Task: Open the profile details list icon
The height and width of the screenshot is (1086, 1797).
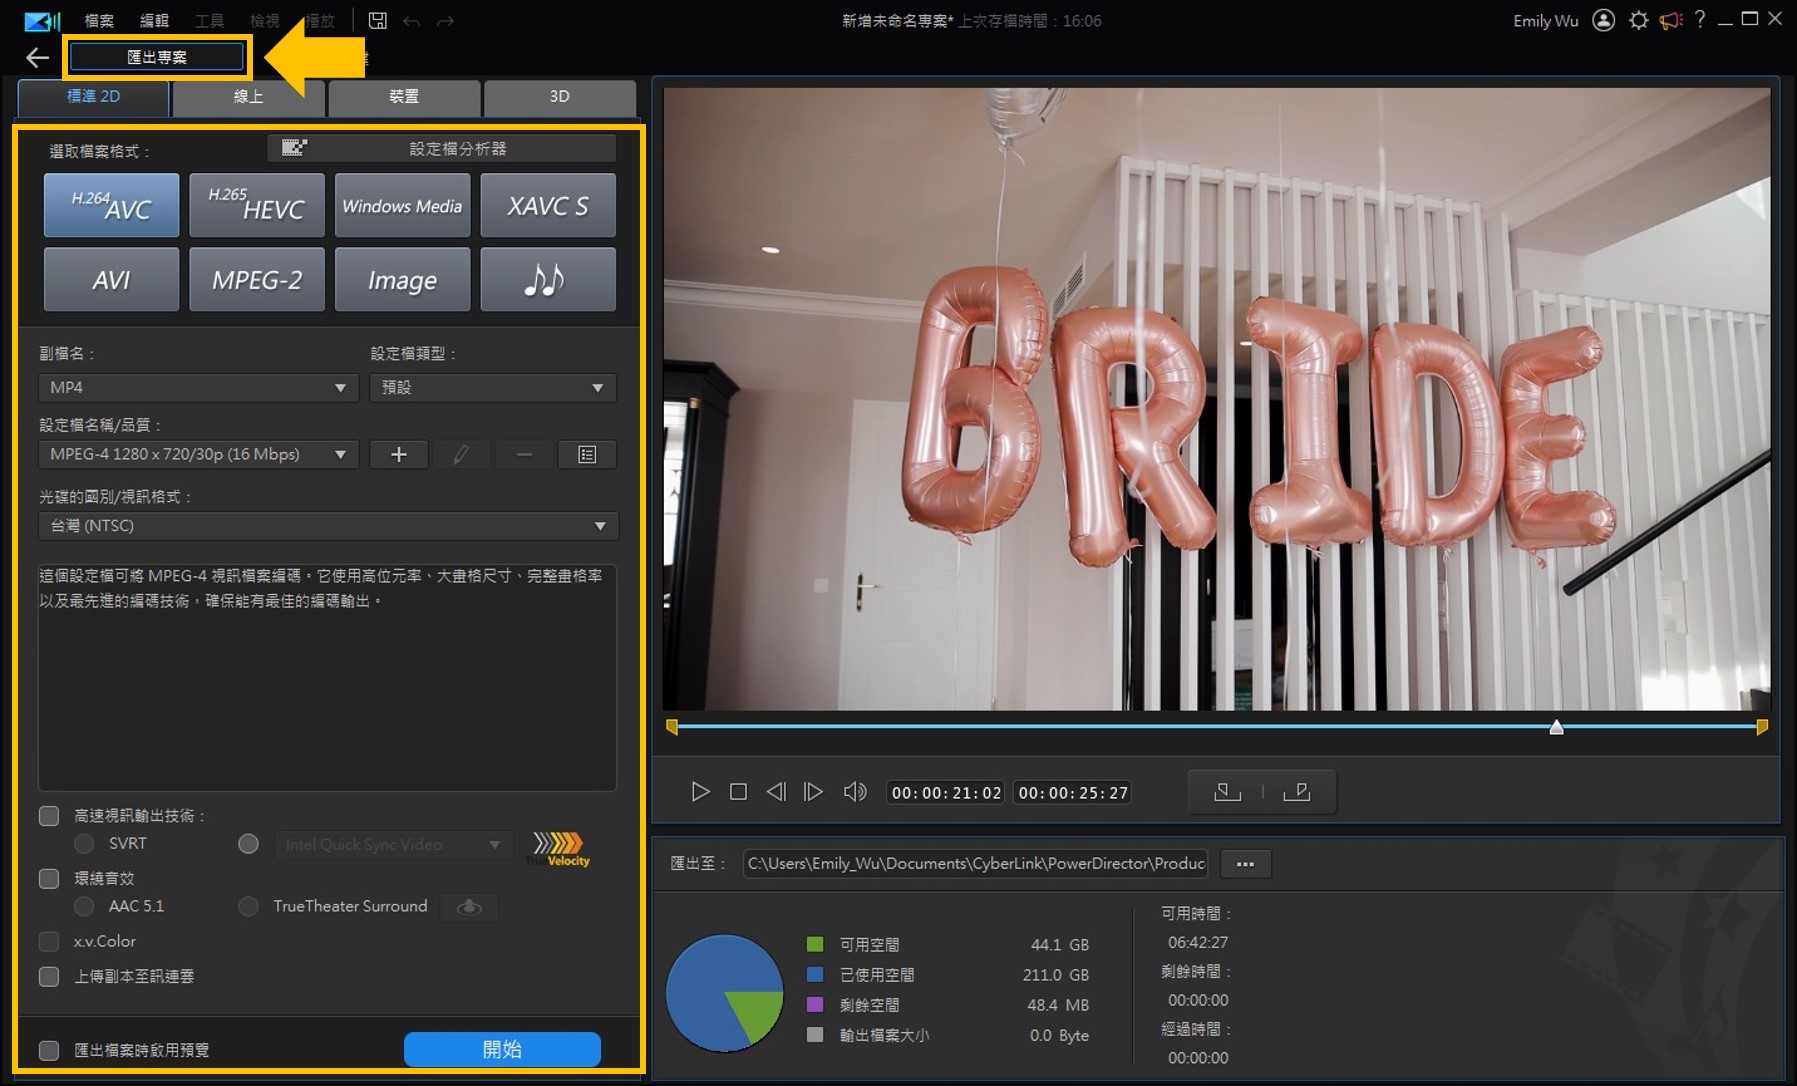Action: tap(587, 454)
